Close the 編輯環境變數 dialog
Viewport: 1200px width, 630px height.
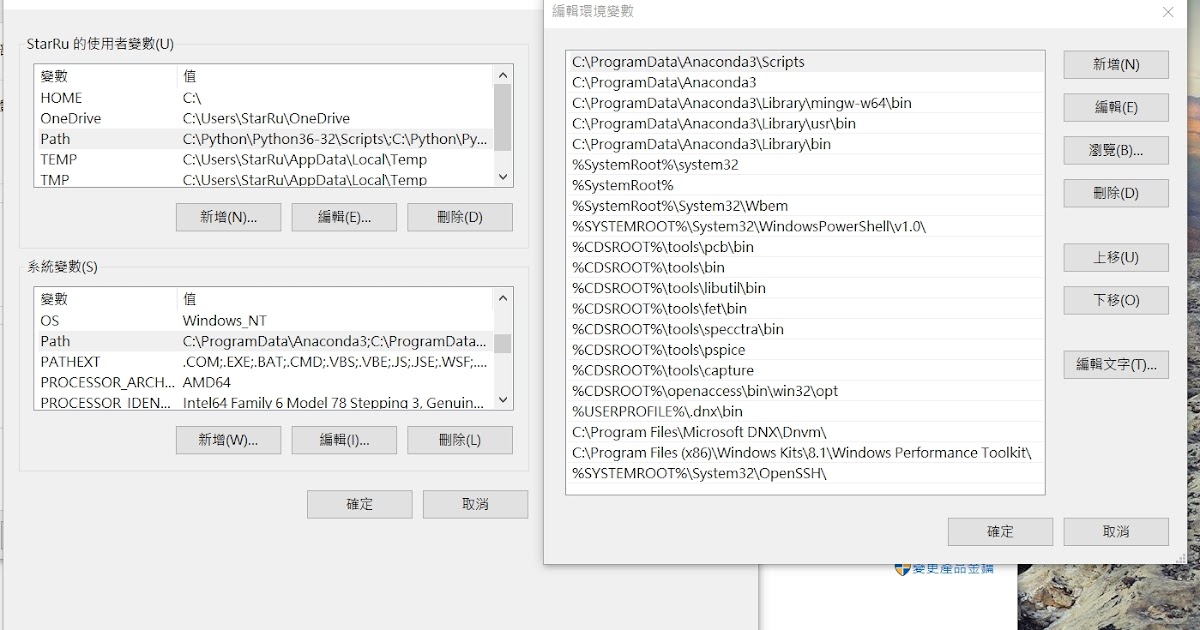click(x=1168, y=12)
